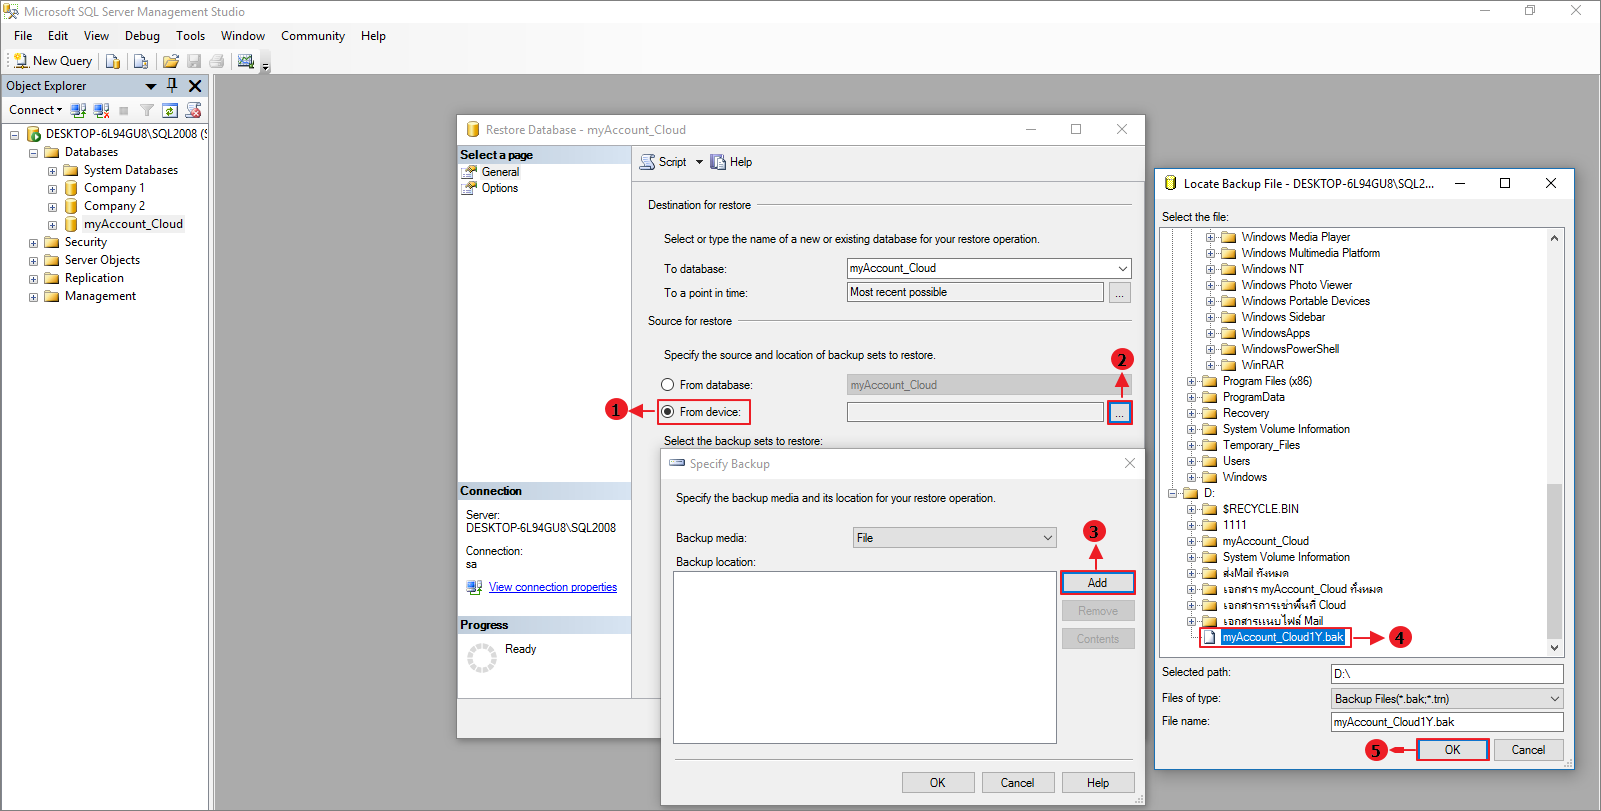Close the Specify Backup dialog
This screenshot has height=811, width=1601.
click(x=1129, y=463)
